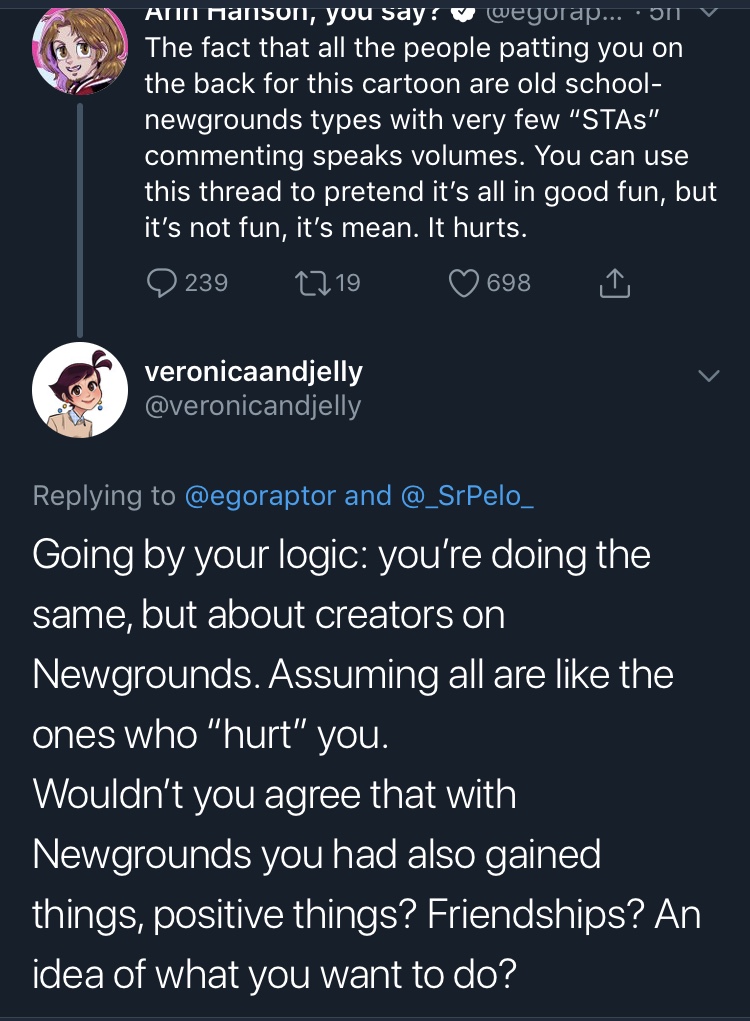Open egoraptor's tweet text about old school-newgrounds
Viewport: 750px width, 1021px height.
click(430, 138)
